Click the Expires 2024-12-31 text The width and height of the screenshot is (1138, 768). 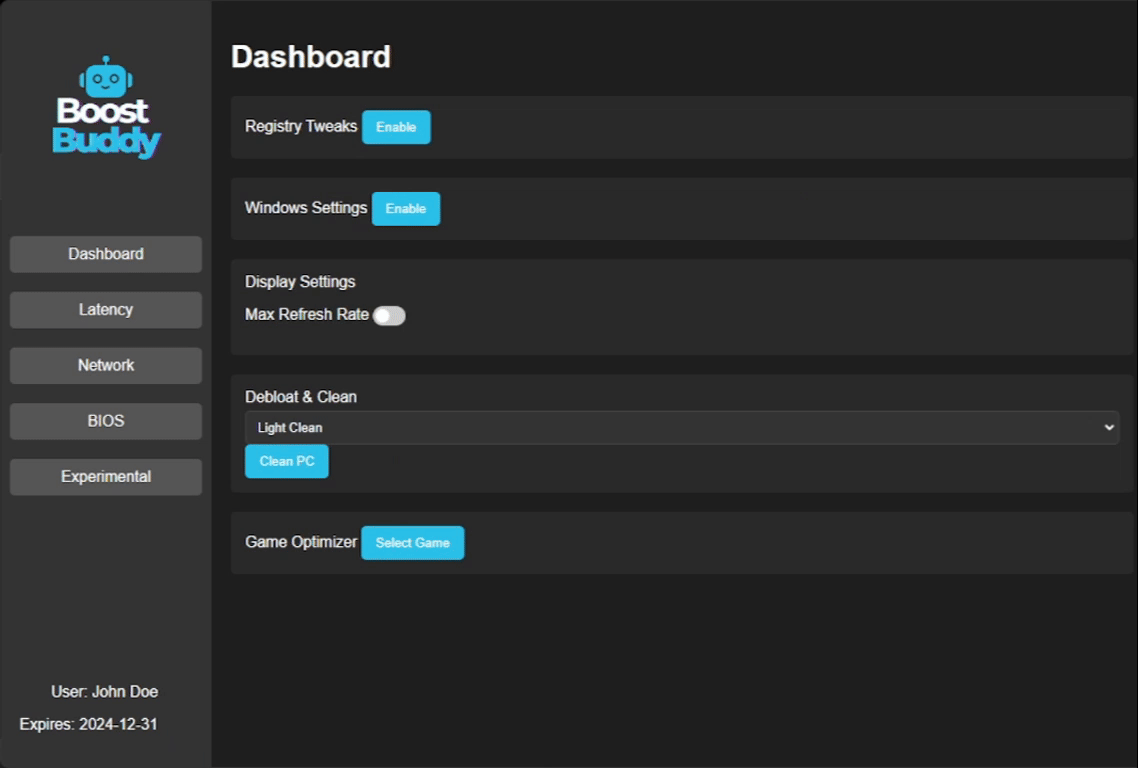click(88, 724)
